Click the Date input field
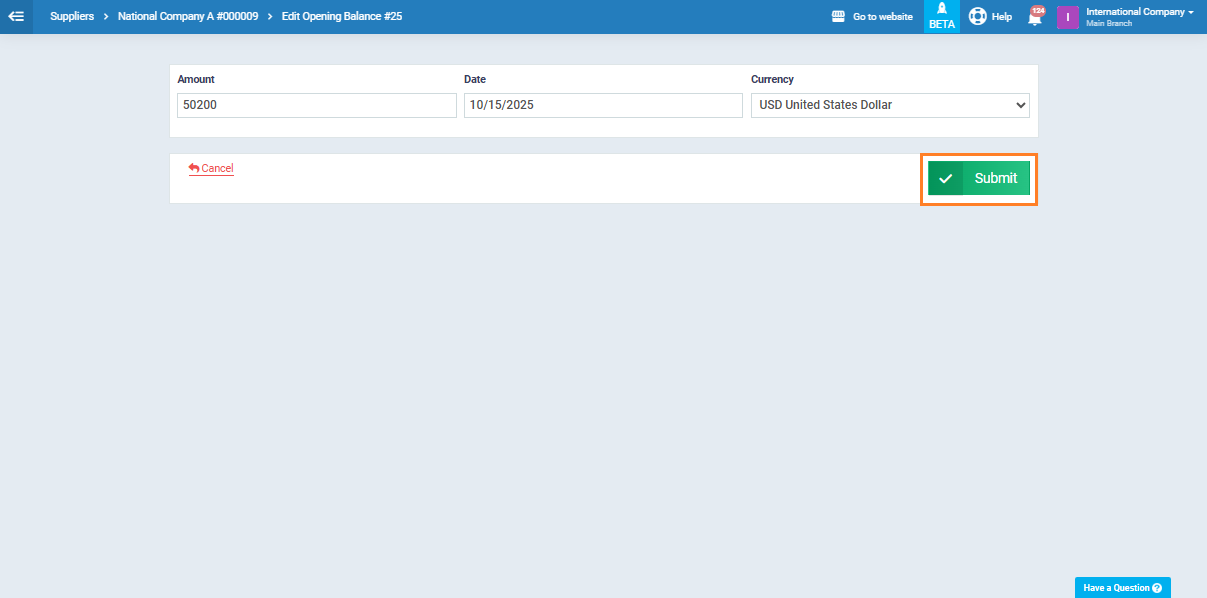 click(x=602, y=105)
